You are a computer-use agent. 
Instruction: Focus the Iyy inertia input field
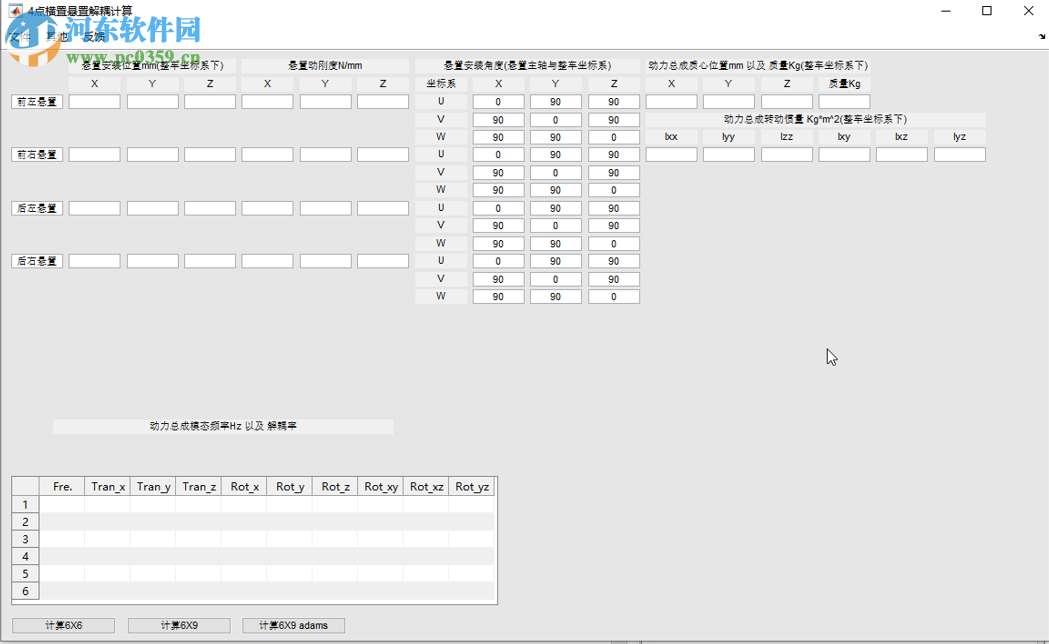tap(729, 154)
